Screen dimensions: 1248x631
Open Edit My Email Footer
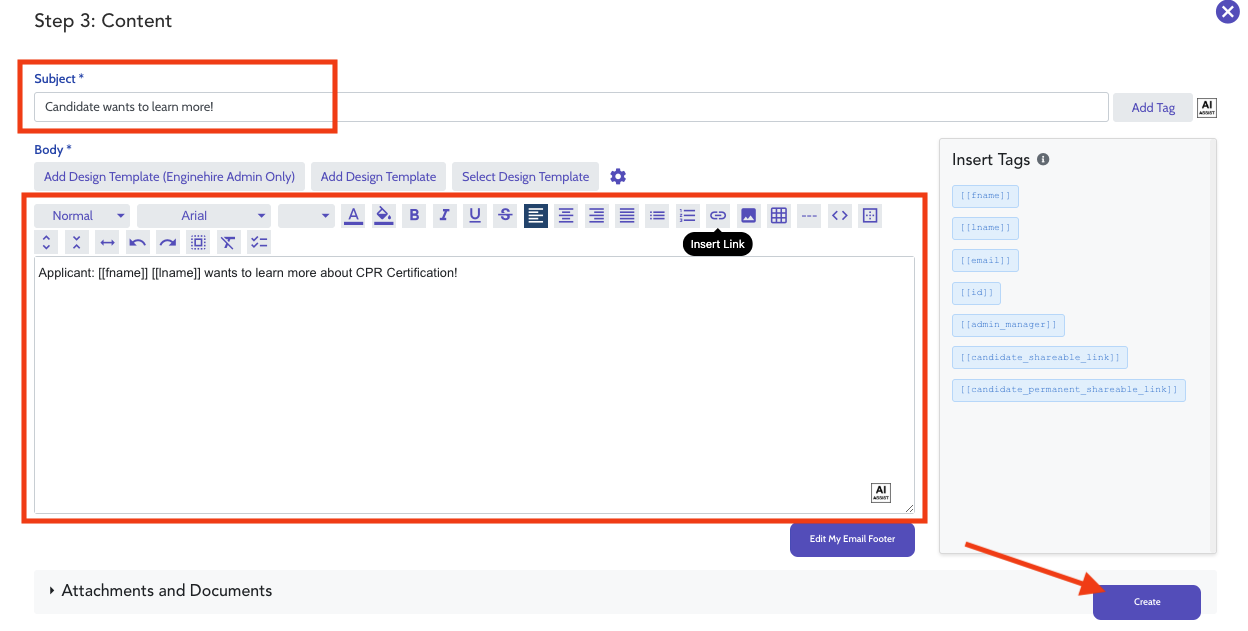(x=852, y=540)
